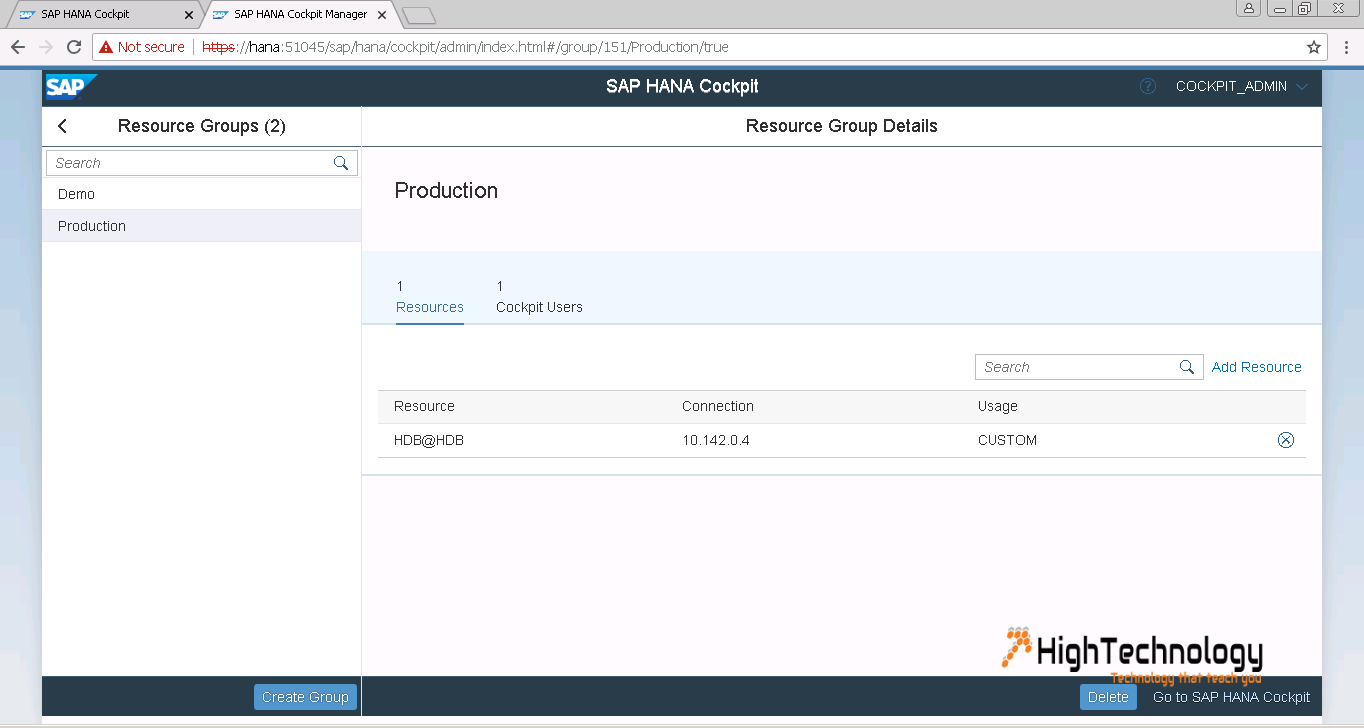This screenshot has height=728, width=1364.
Task: Focus the Resource Groups search field
Action: point(201,163)
